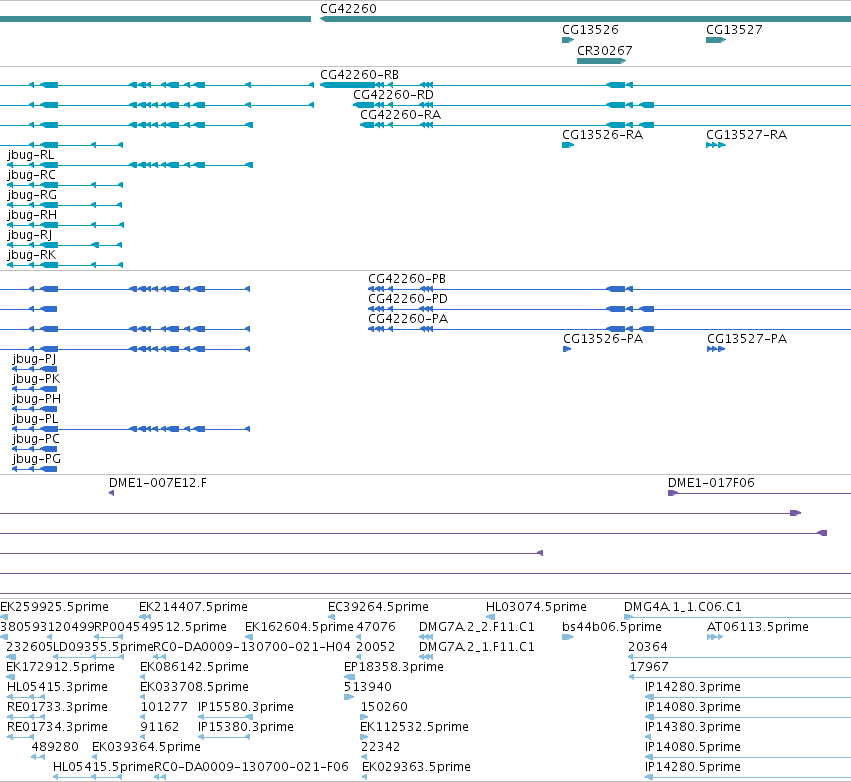Click the CG13527 gene feature label
851x782 pixels.
coord(734,30)
